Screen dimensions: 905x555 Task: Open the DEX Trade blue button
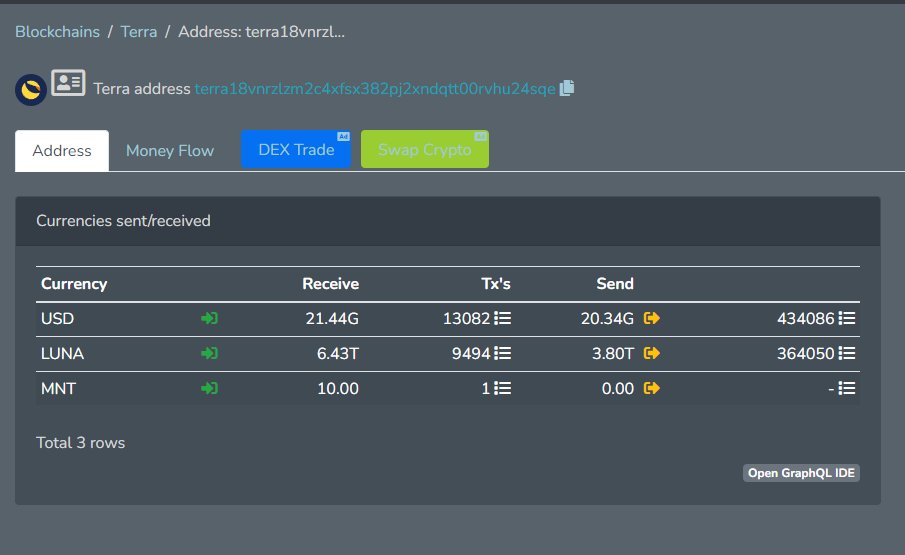tap(296, 149)
